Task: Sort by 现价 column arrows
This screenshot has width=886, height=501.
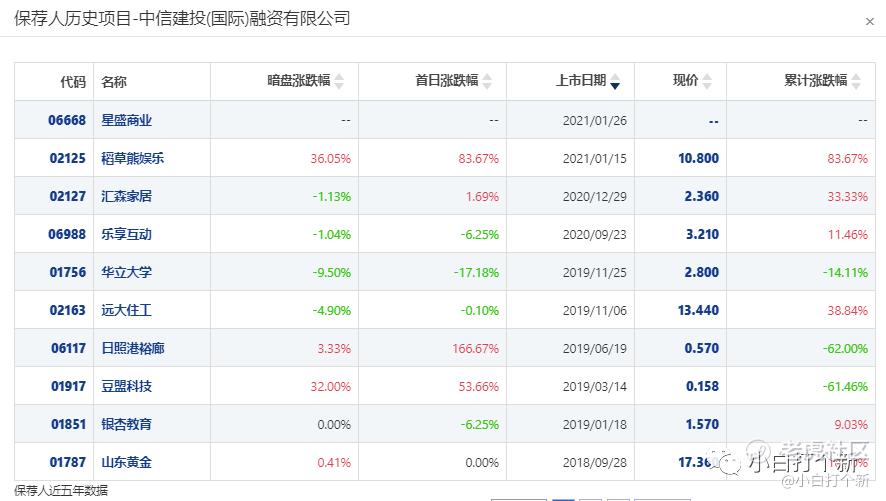Action: click(707, 81)
